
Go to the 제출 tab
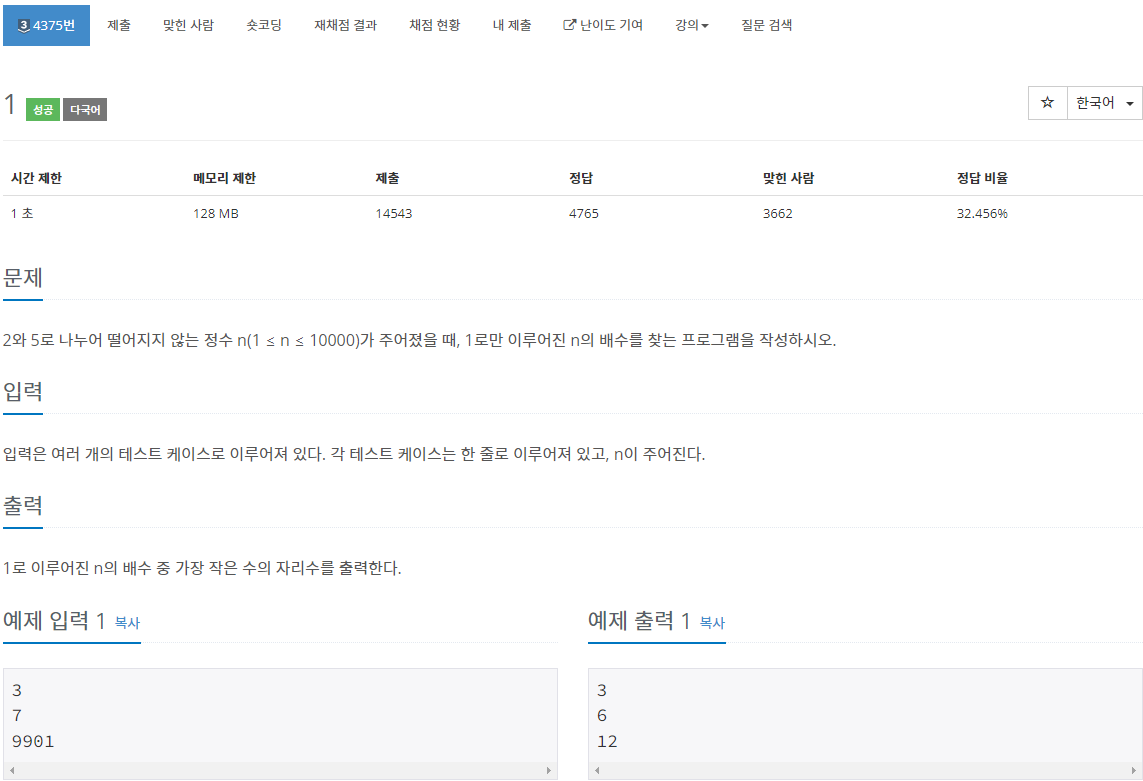pos(119,26)
